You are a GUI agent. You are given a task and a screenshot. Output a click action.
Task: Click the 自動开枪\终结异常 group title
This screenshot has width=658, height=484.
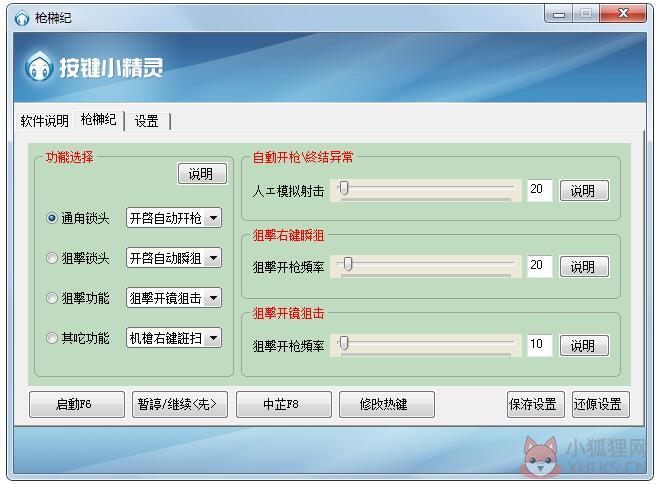(303, 157)
